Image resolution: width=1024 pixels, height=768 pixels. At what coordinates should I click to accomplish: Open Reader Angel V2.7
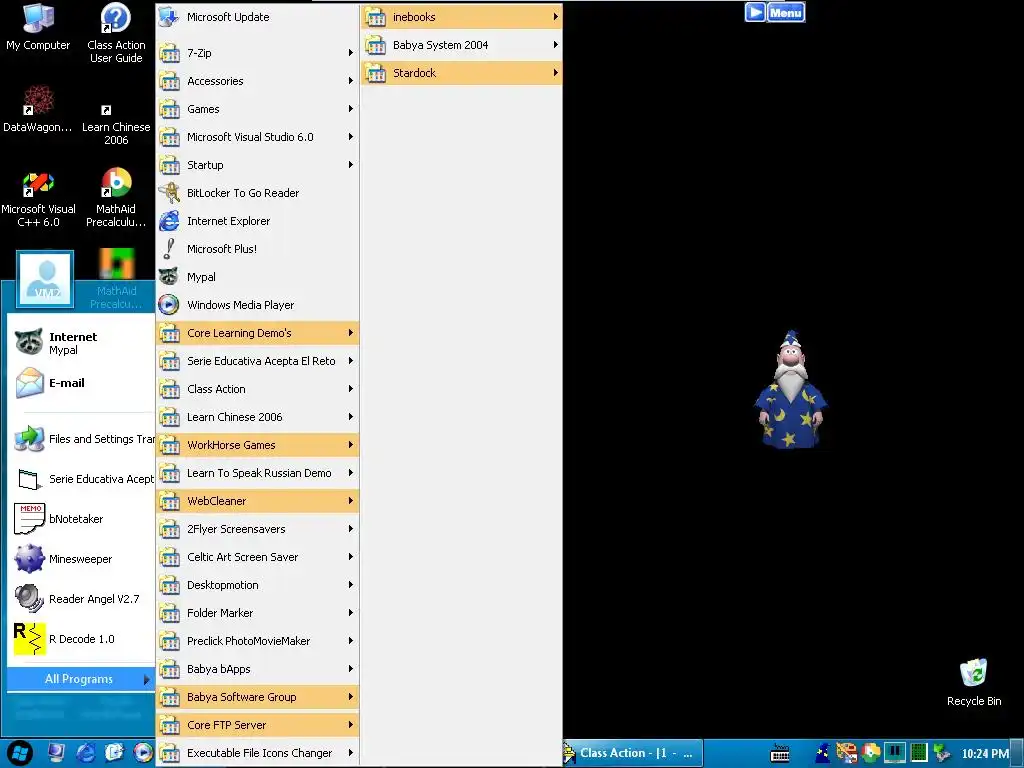click(x=82, y=599)
